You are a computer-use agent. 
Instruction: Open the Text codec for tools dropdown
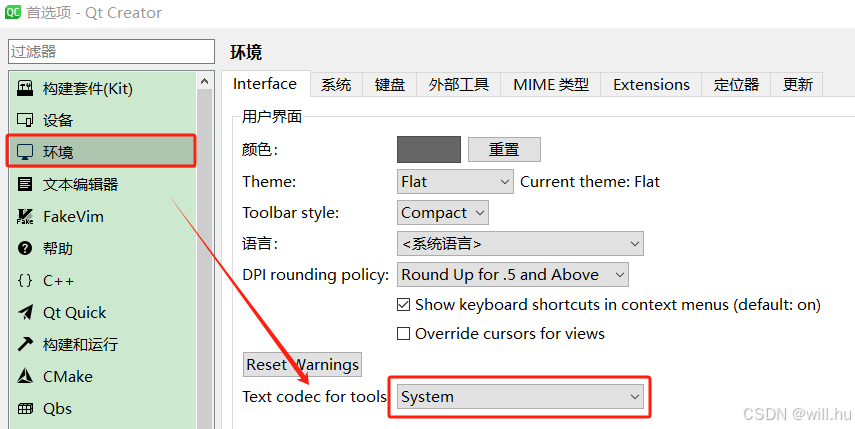click(x=520, y=397)
